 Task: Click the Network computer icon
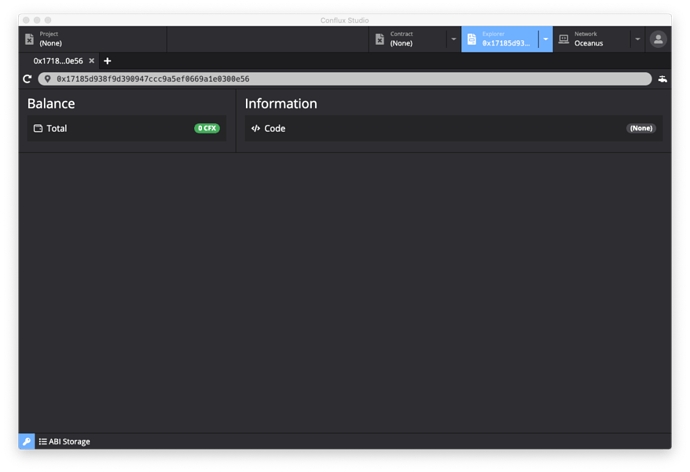(x=564, y=39)
